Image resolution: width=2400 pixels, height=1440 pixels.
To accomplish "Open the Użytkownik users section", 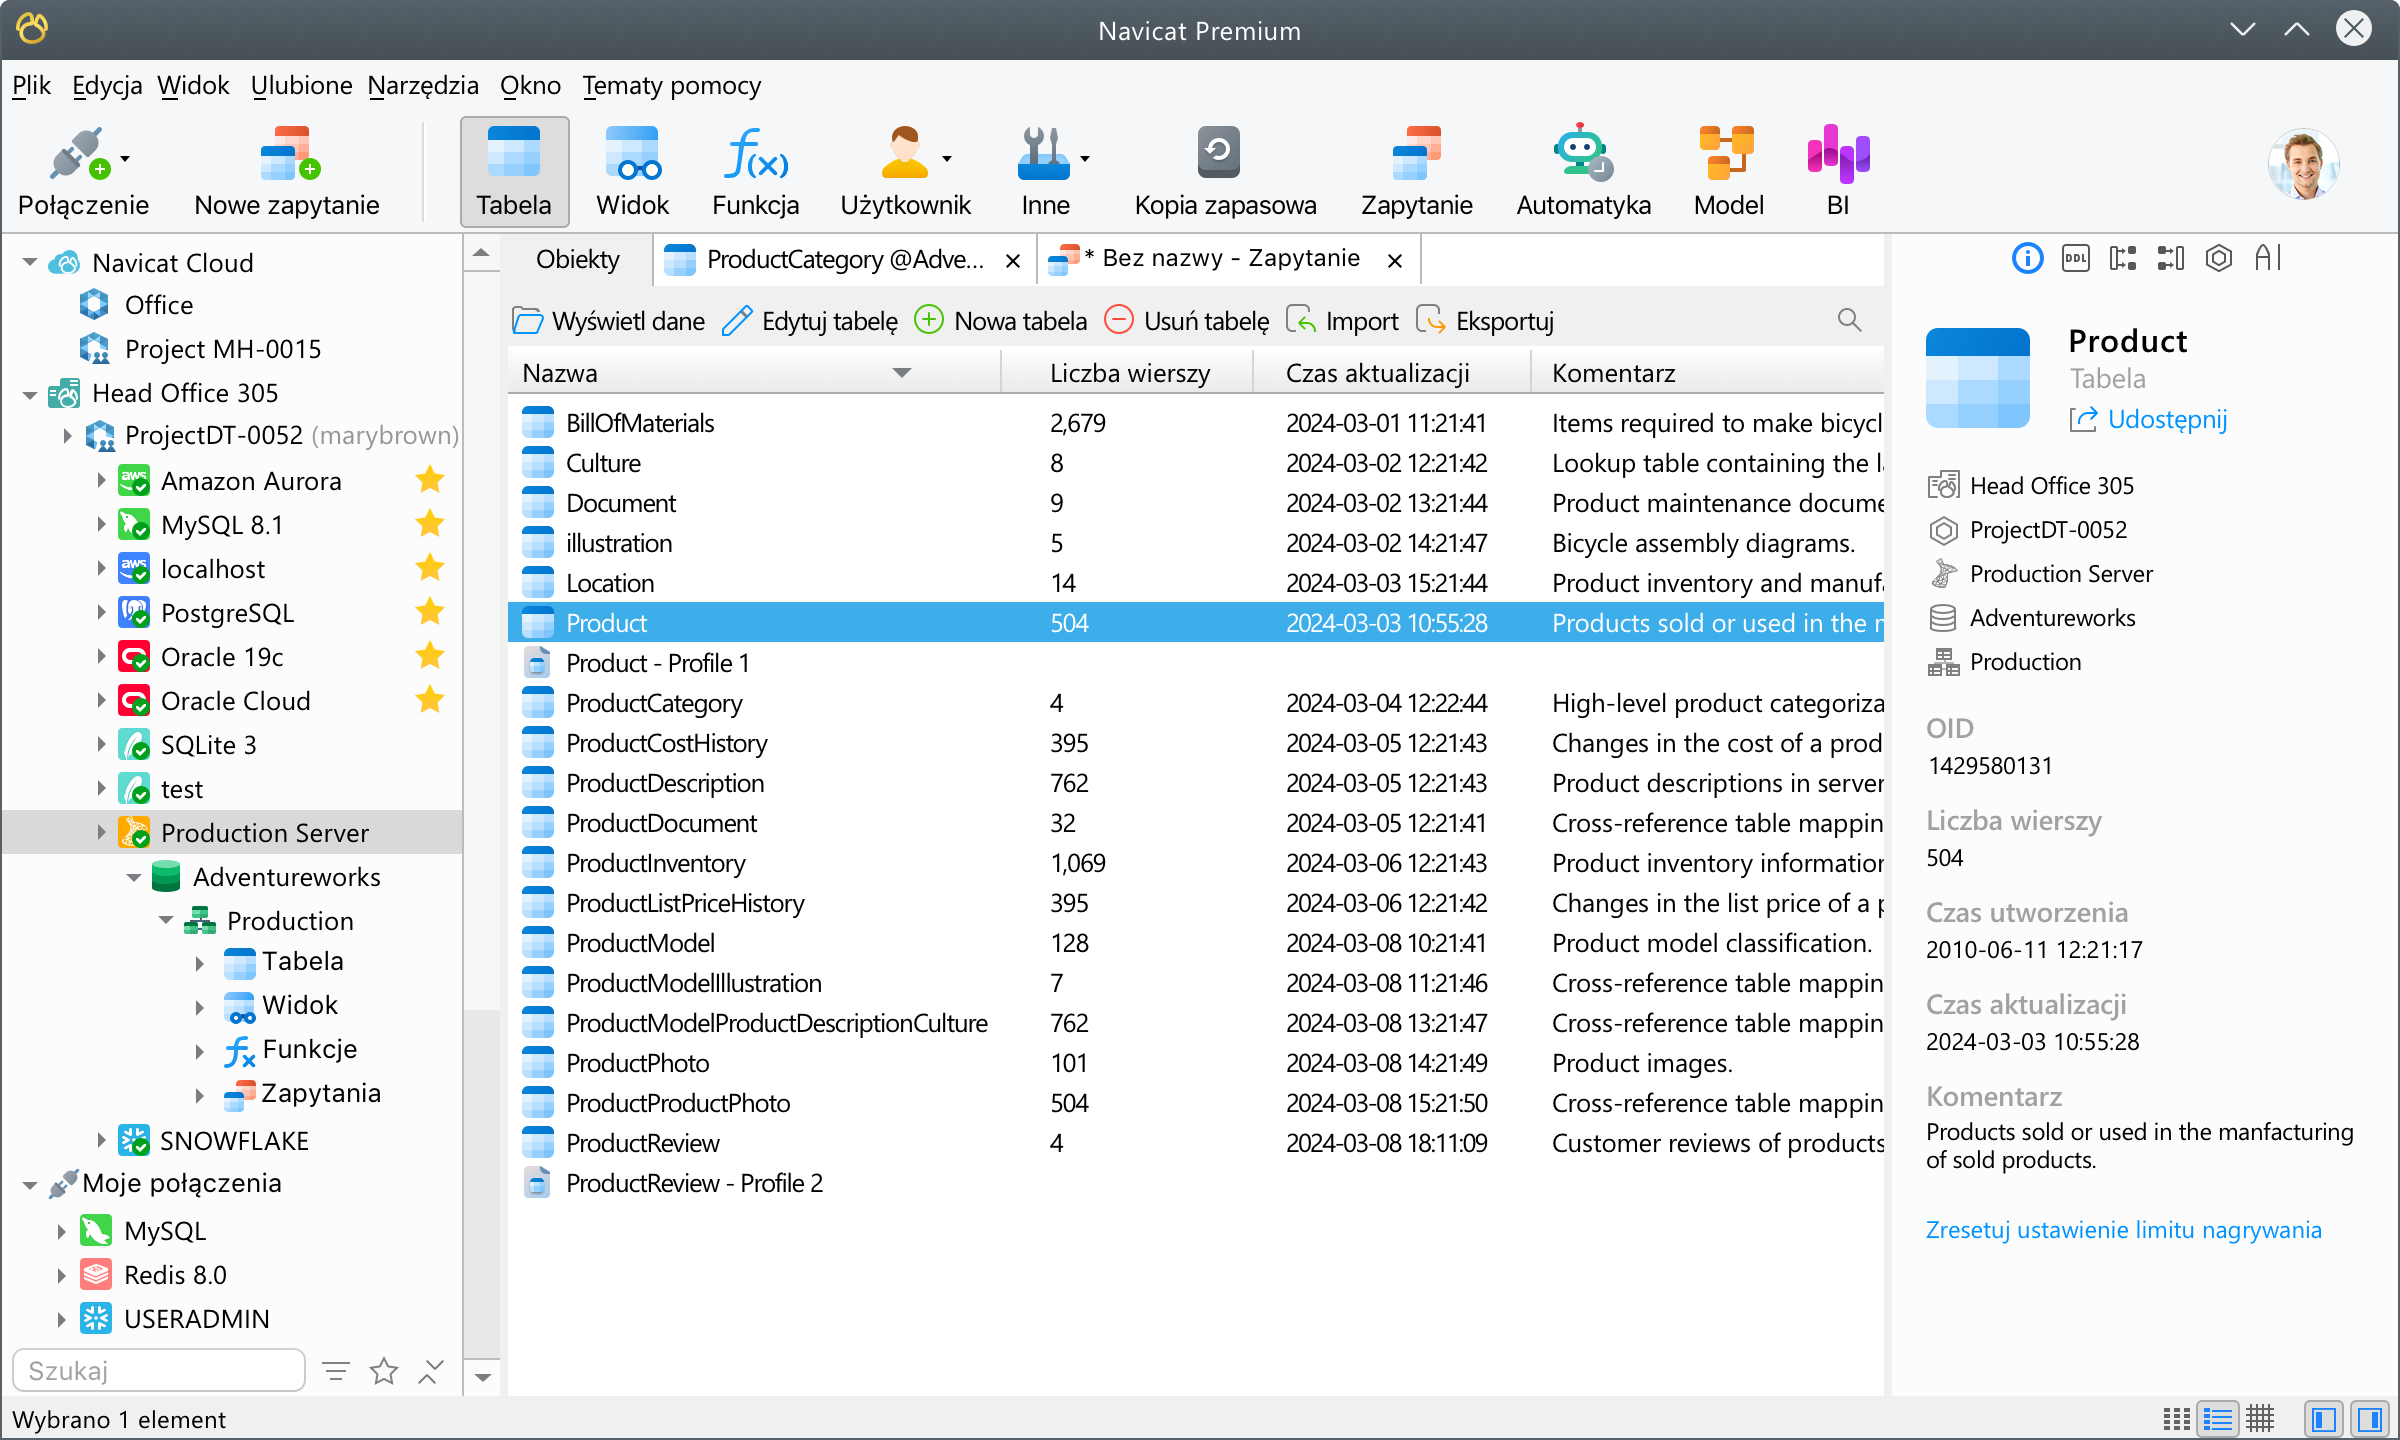I will pyautogui.click(x=905, y=172).
